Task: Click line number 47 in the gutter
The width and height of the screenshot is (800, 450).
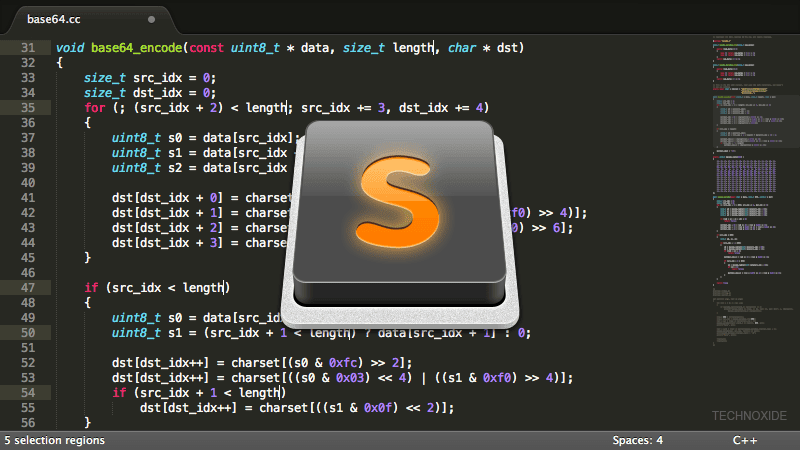Action: (28, 288)
